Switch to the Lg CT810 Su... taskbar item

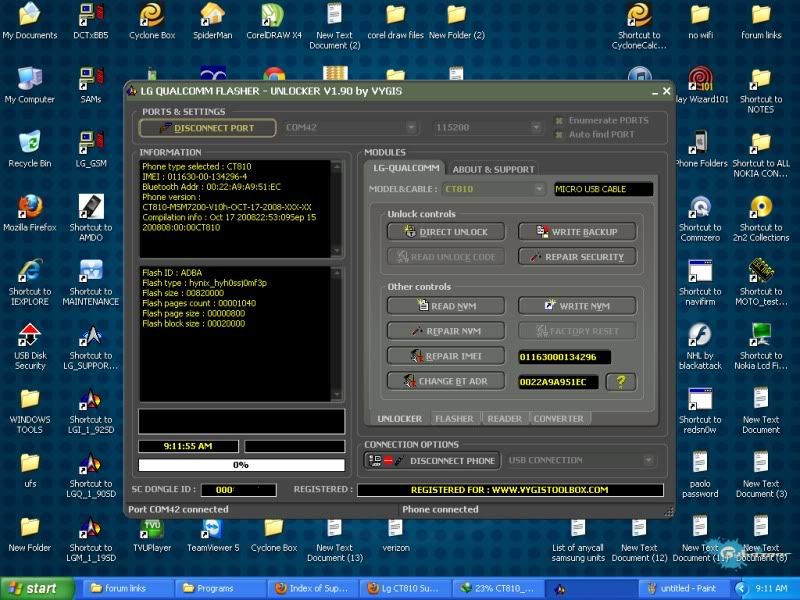pos(407,588)
